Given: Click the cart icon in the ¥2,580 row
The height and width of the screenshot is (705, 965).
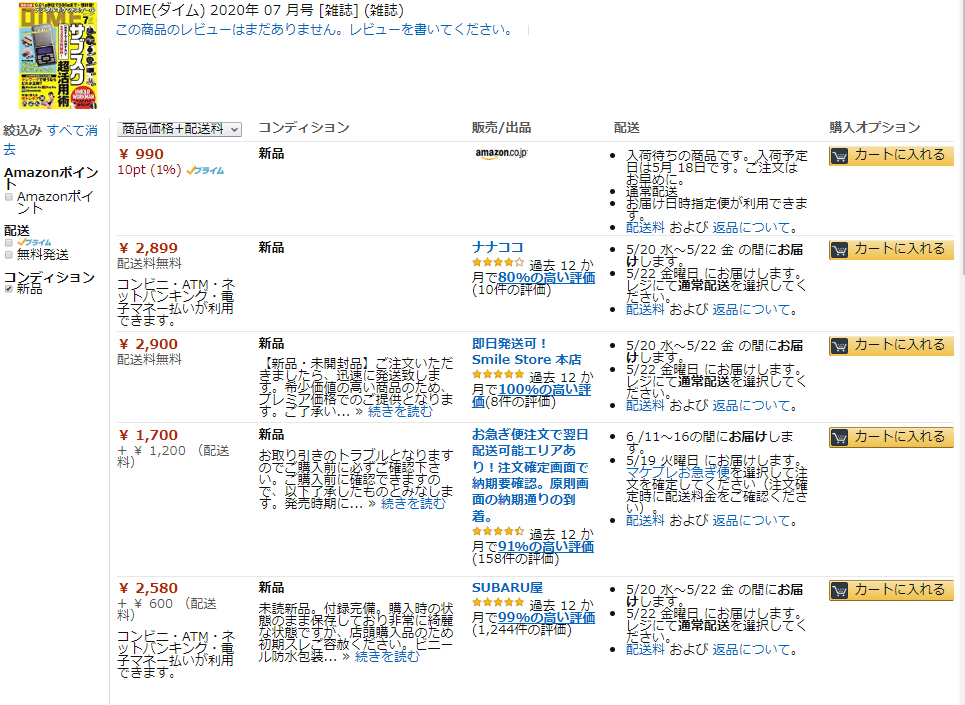Looking at the screenshot, I should click(x=839, y=591).
